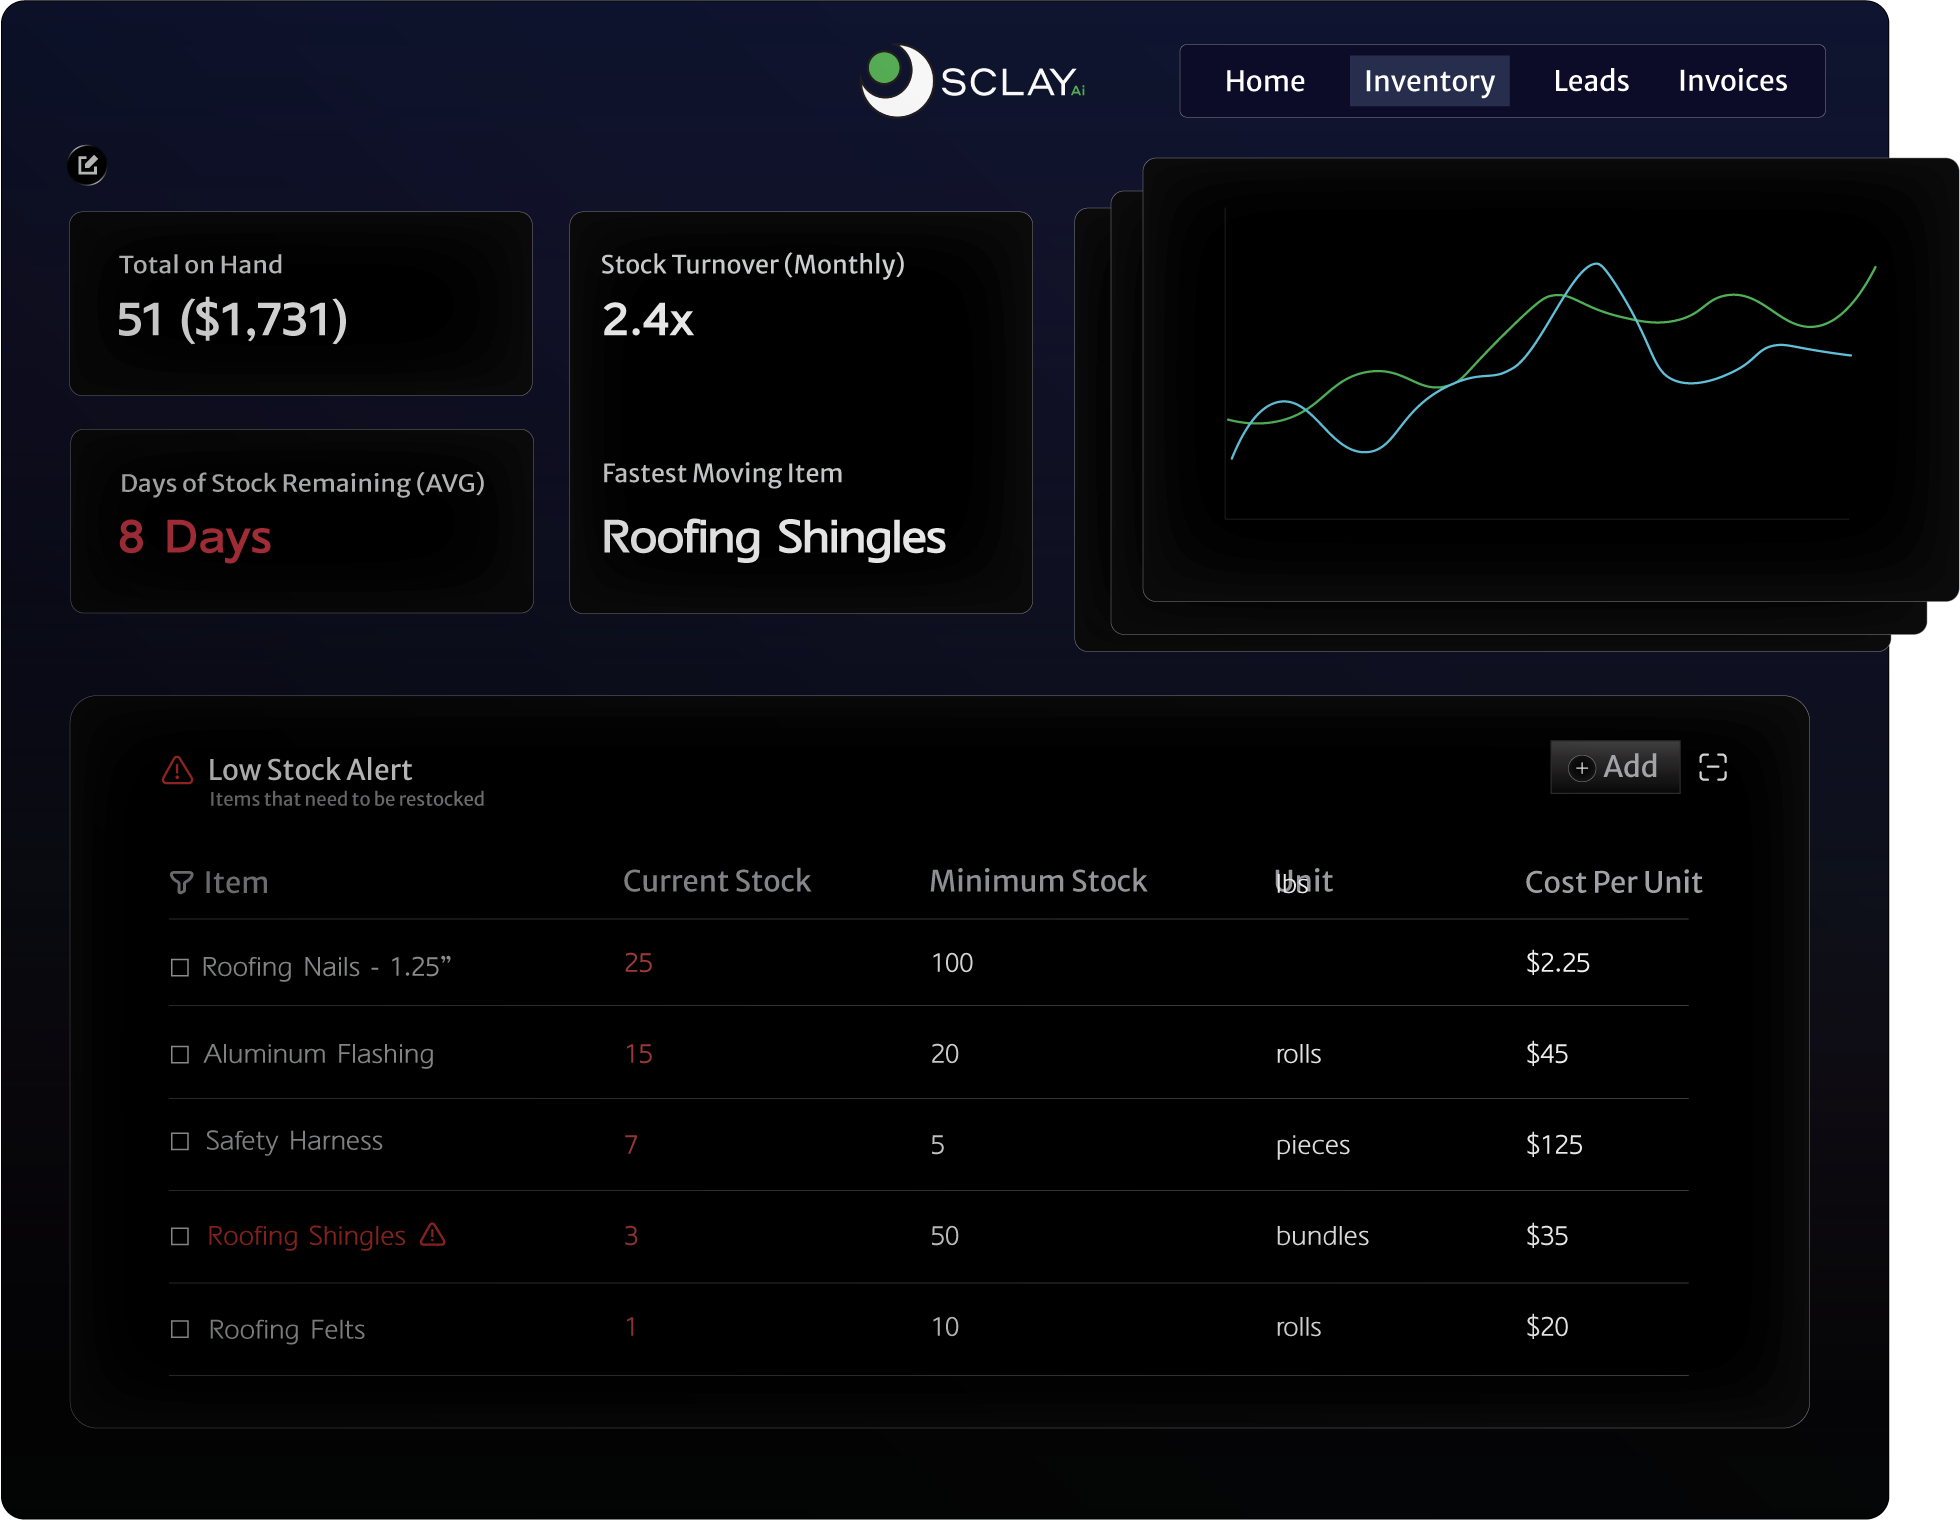Image resolution: width=1960 pixels, height=1520 pixels.
Task: Click the Add button
Action: point(1614,766)
